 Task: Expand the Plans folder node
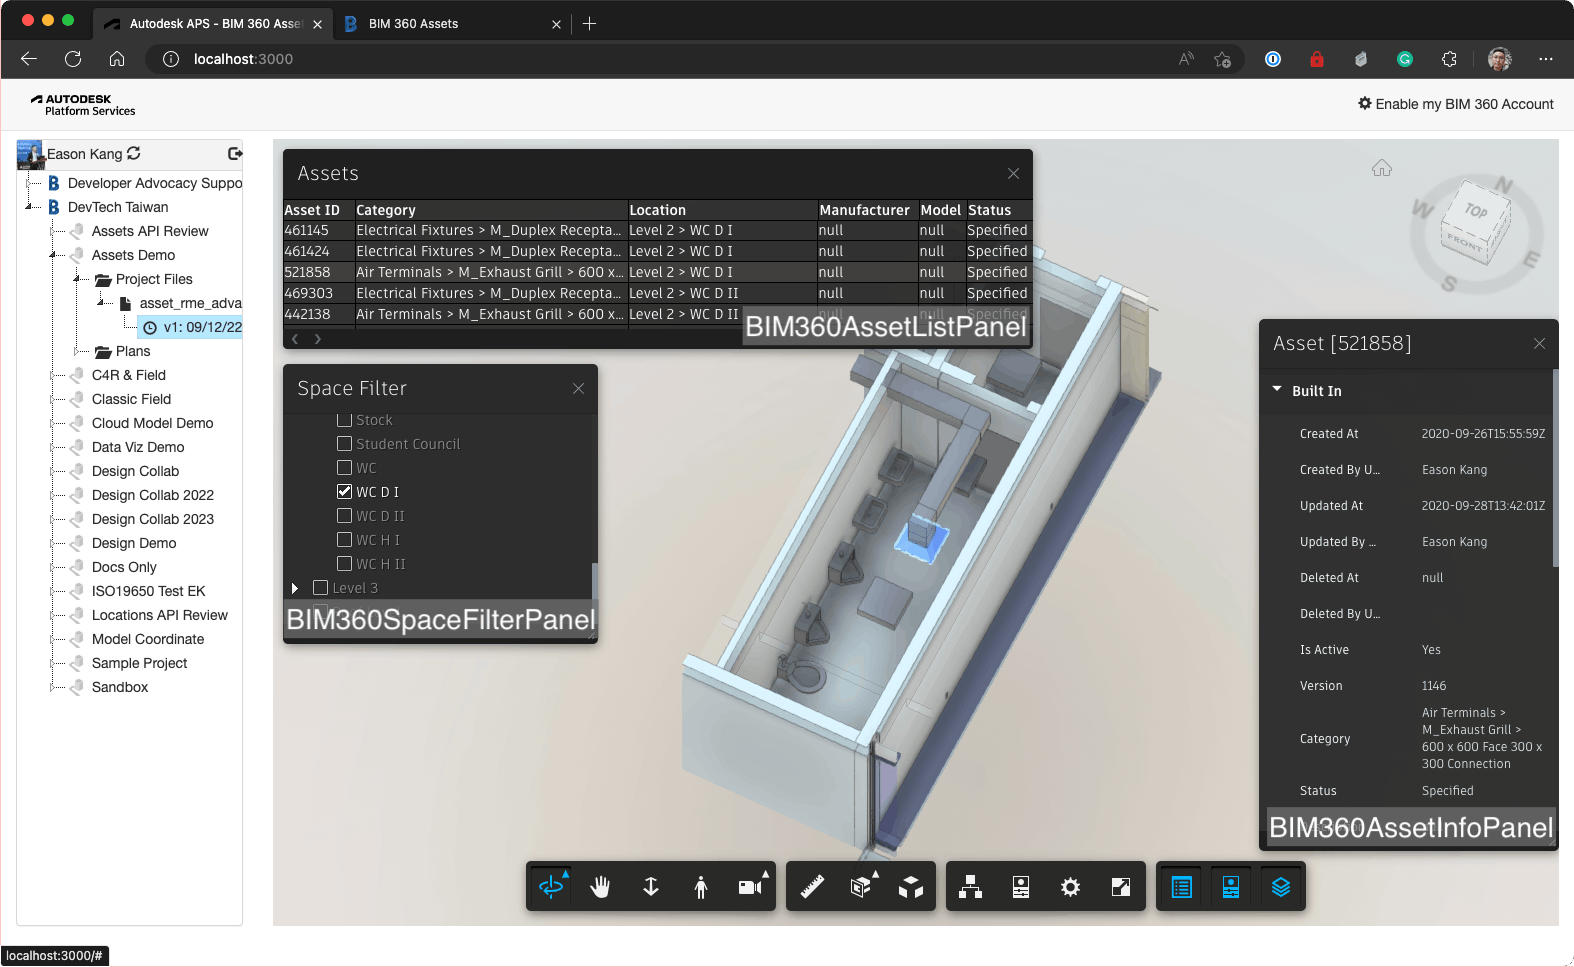pos(76,351)
